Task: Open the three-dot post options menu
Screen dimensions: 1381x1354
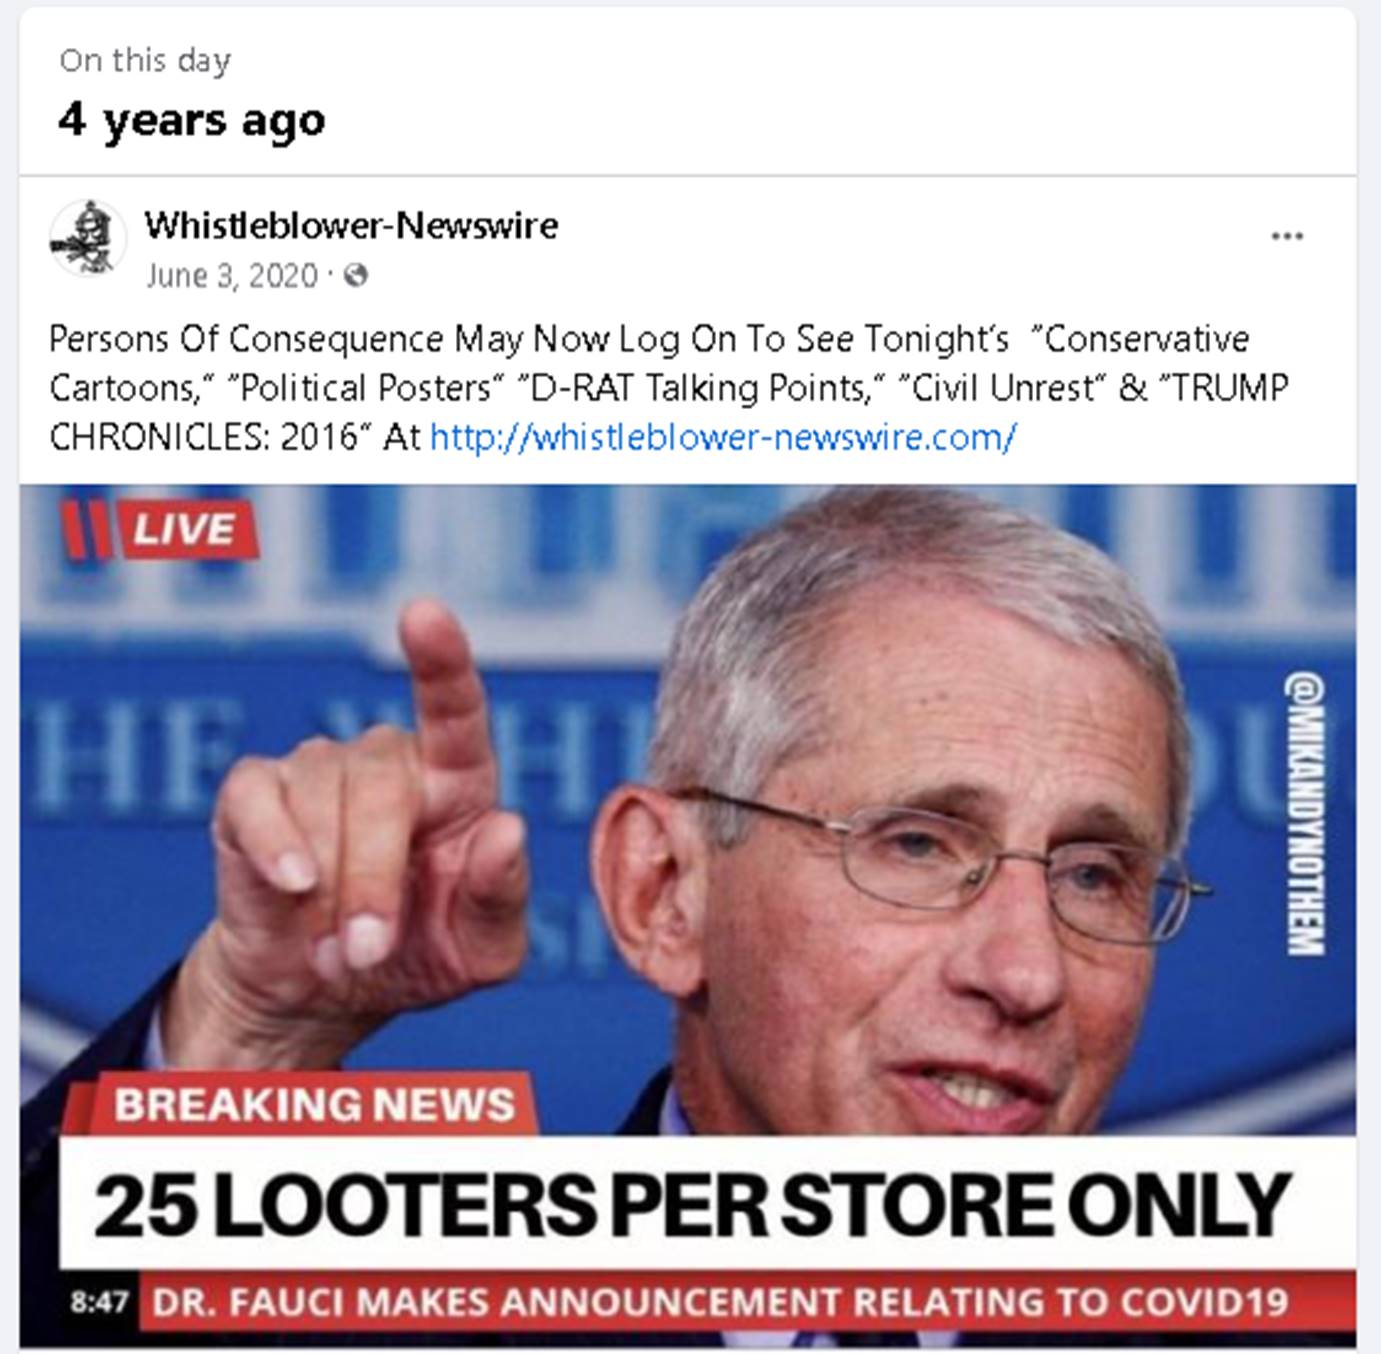Action: click(x=1286, y=237)
